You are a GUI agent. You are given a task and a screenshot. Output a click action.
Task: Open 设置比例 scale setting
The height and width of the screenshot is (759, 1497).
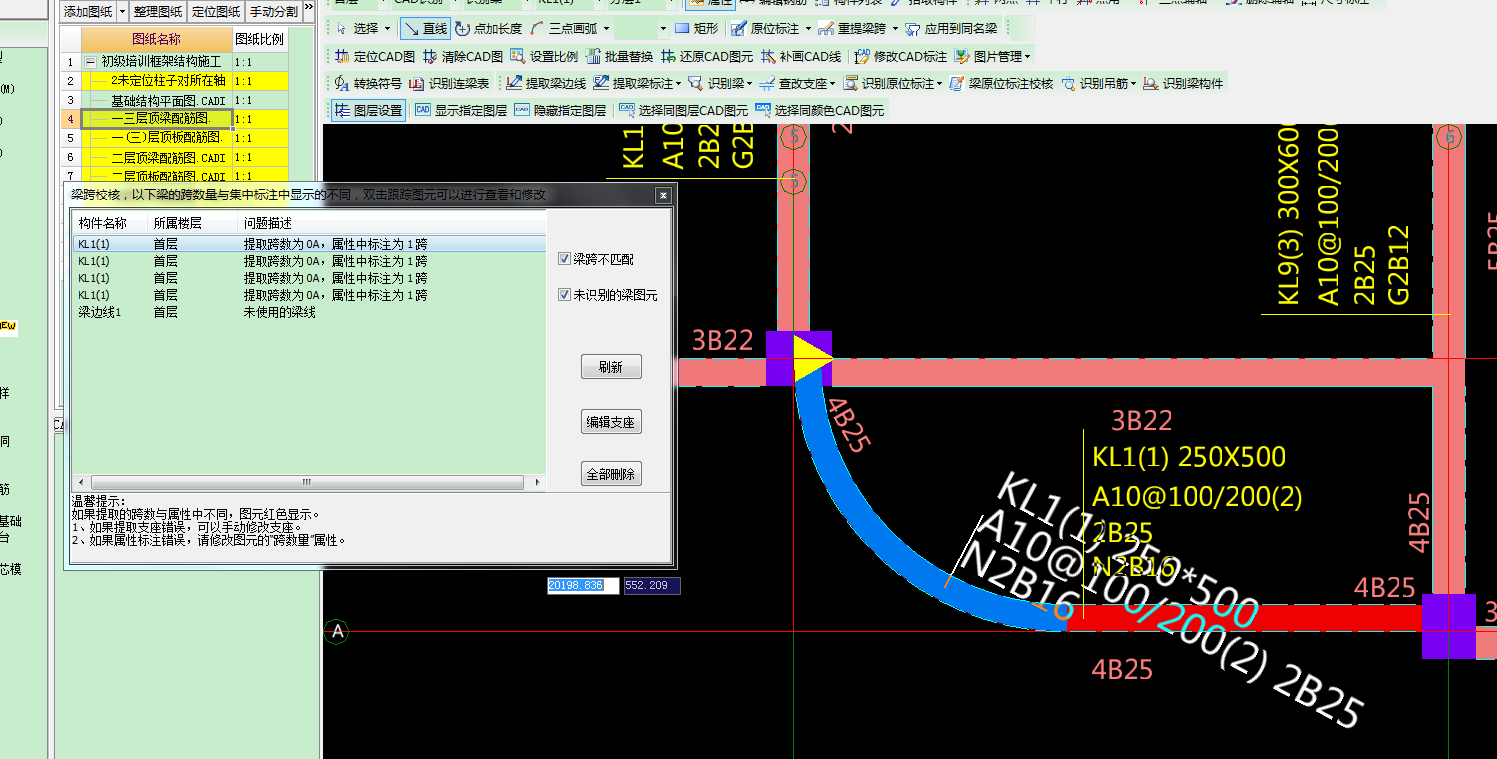coord(545,57)
